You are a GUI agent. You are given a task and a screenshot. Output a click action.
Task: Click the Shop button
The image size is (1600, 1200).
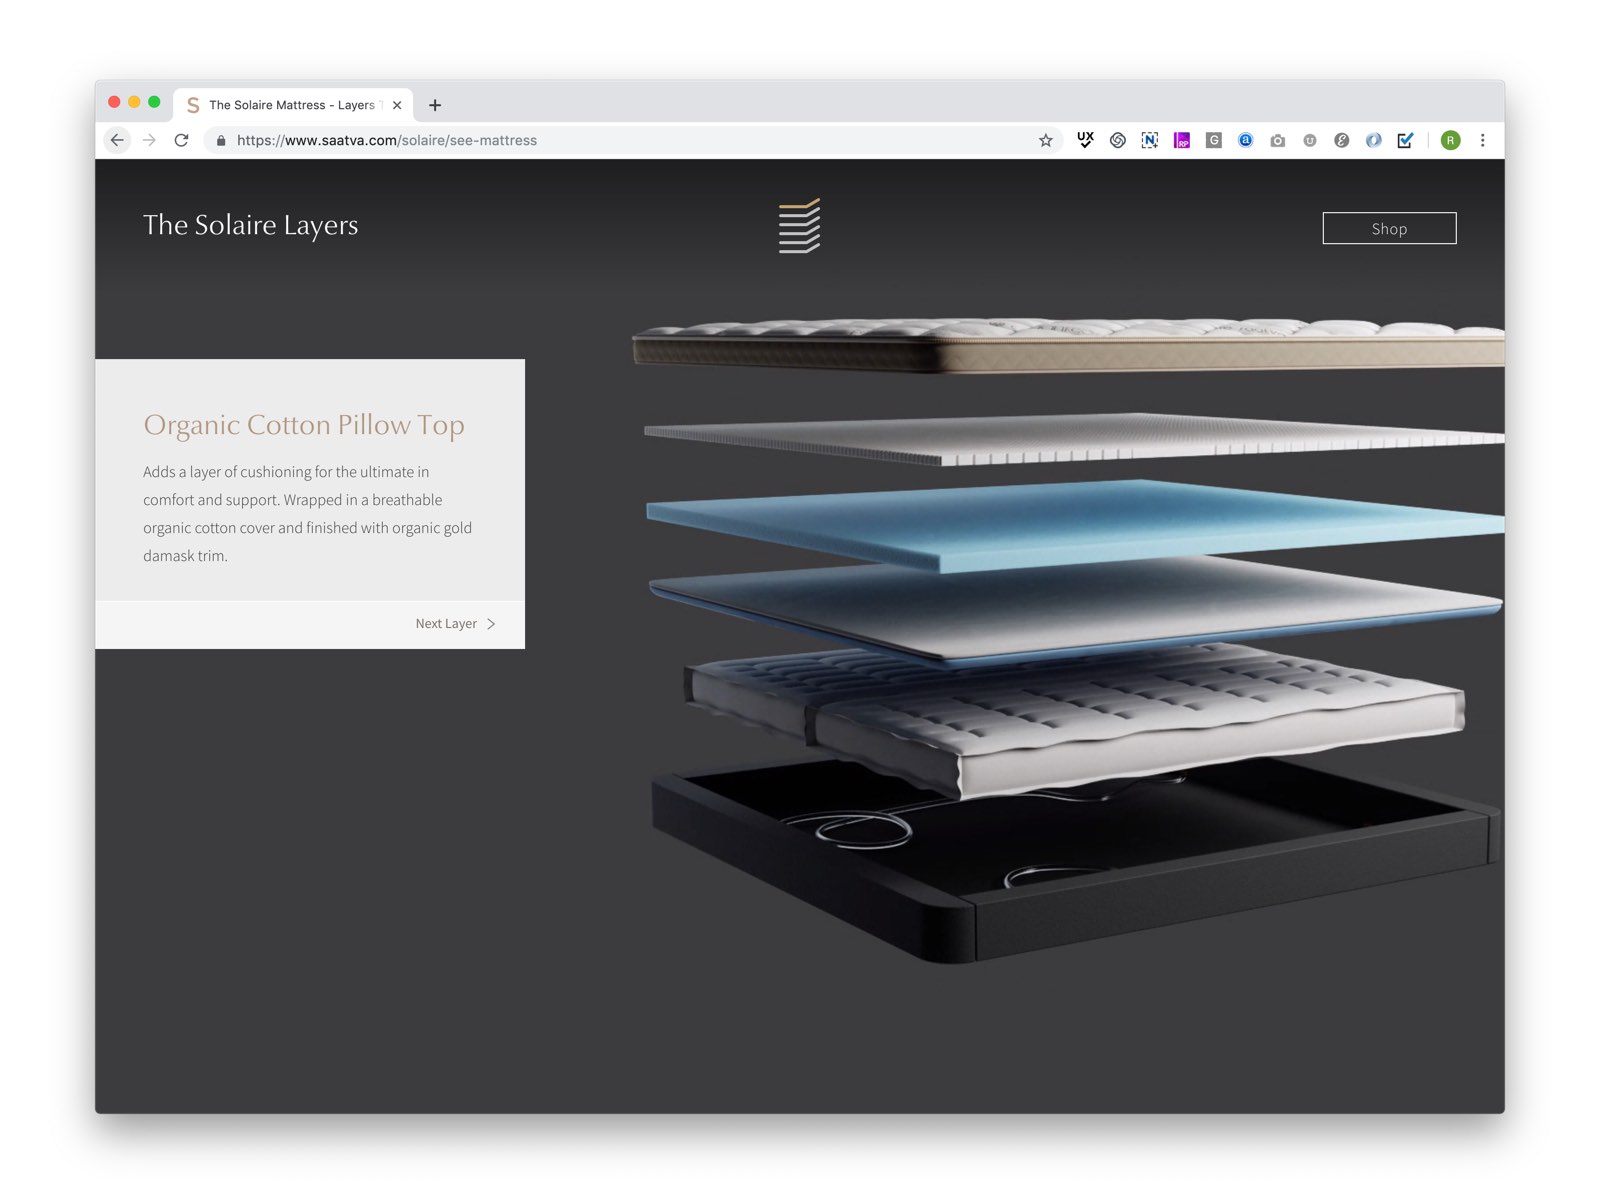[x=1388, y=229]
